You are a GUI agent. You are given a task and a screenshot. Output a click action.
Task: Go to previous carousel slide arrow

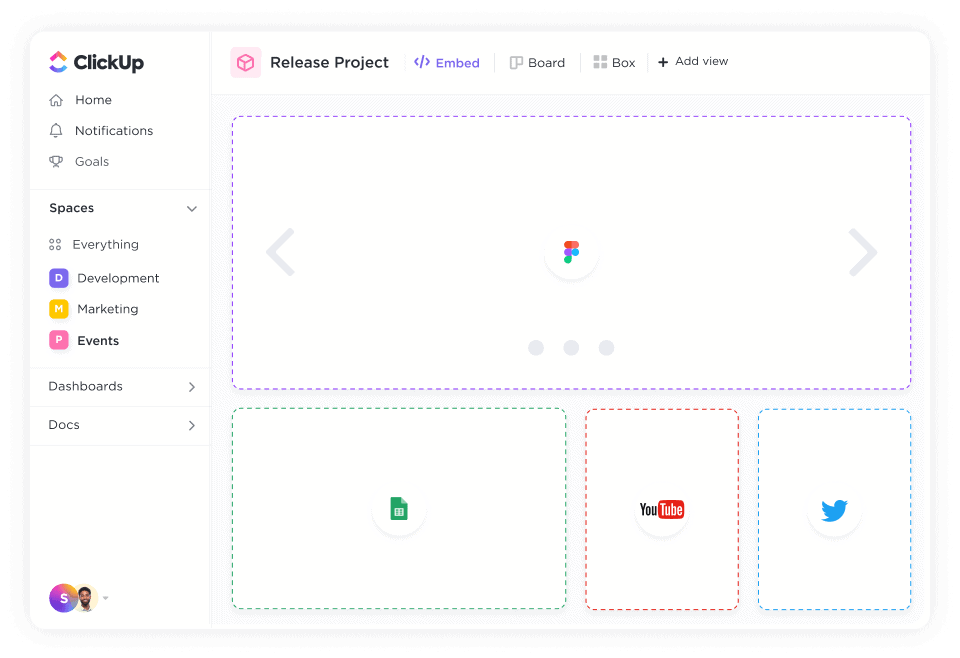(x=281, y=252)
